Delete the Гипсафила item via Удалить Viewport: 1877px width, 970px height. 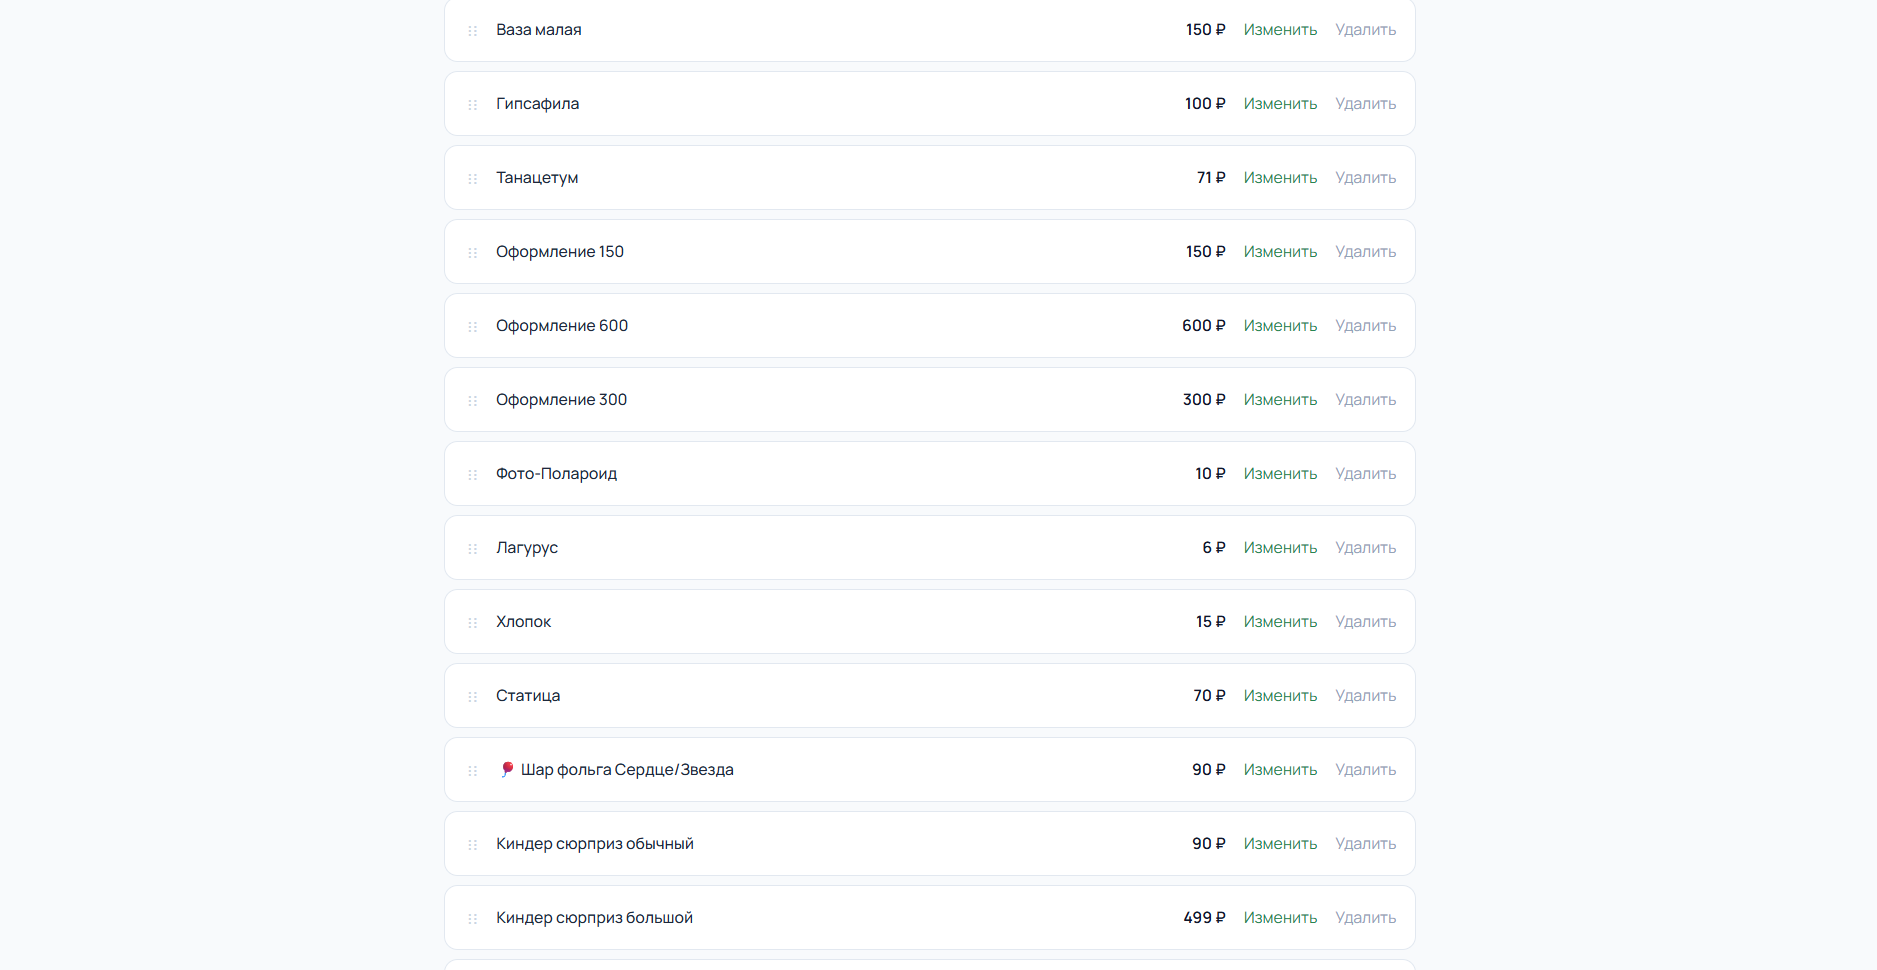(x=1365, y=104)
